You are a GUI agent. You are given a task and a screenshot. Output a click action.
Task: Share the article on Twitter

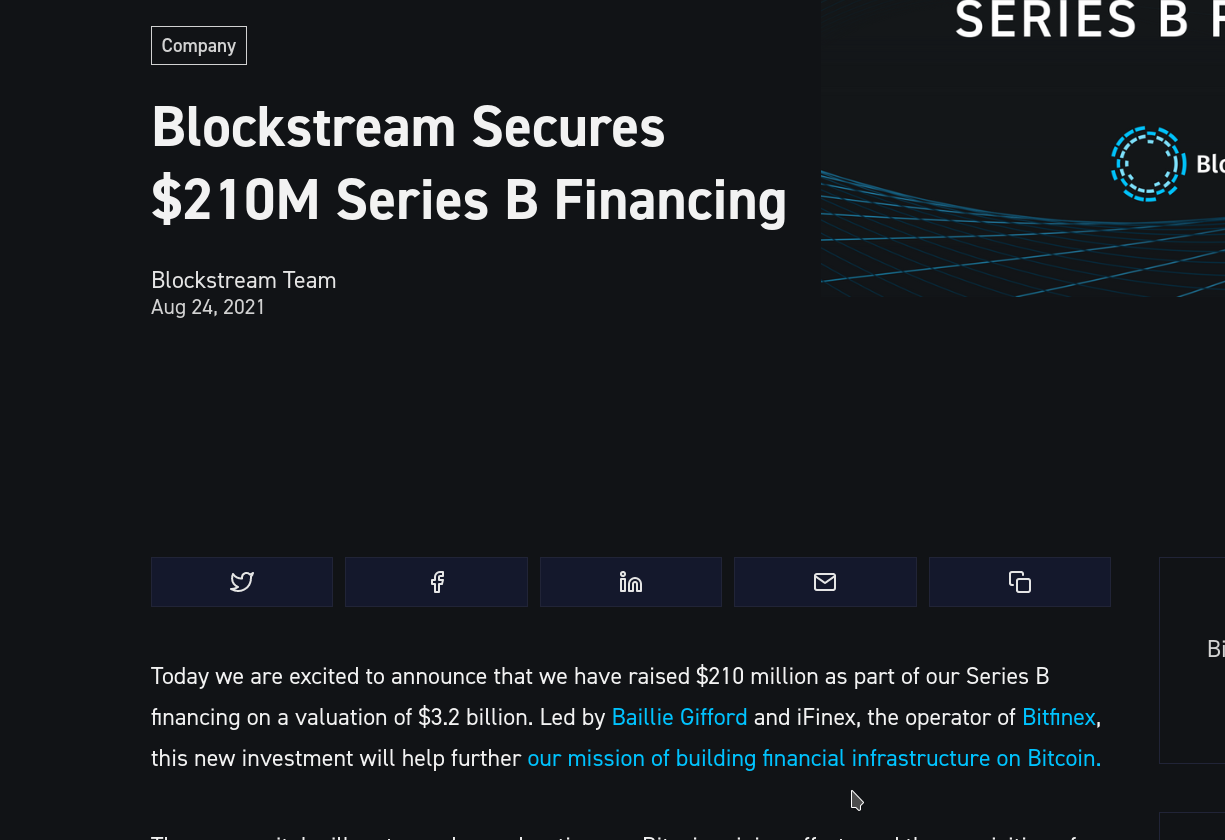click(242, 582)
